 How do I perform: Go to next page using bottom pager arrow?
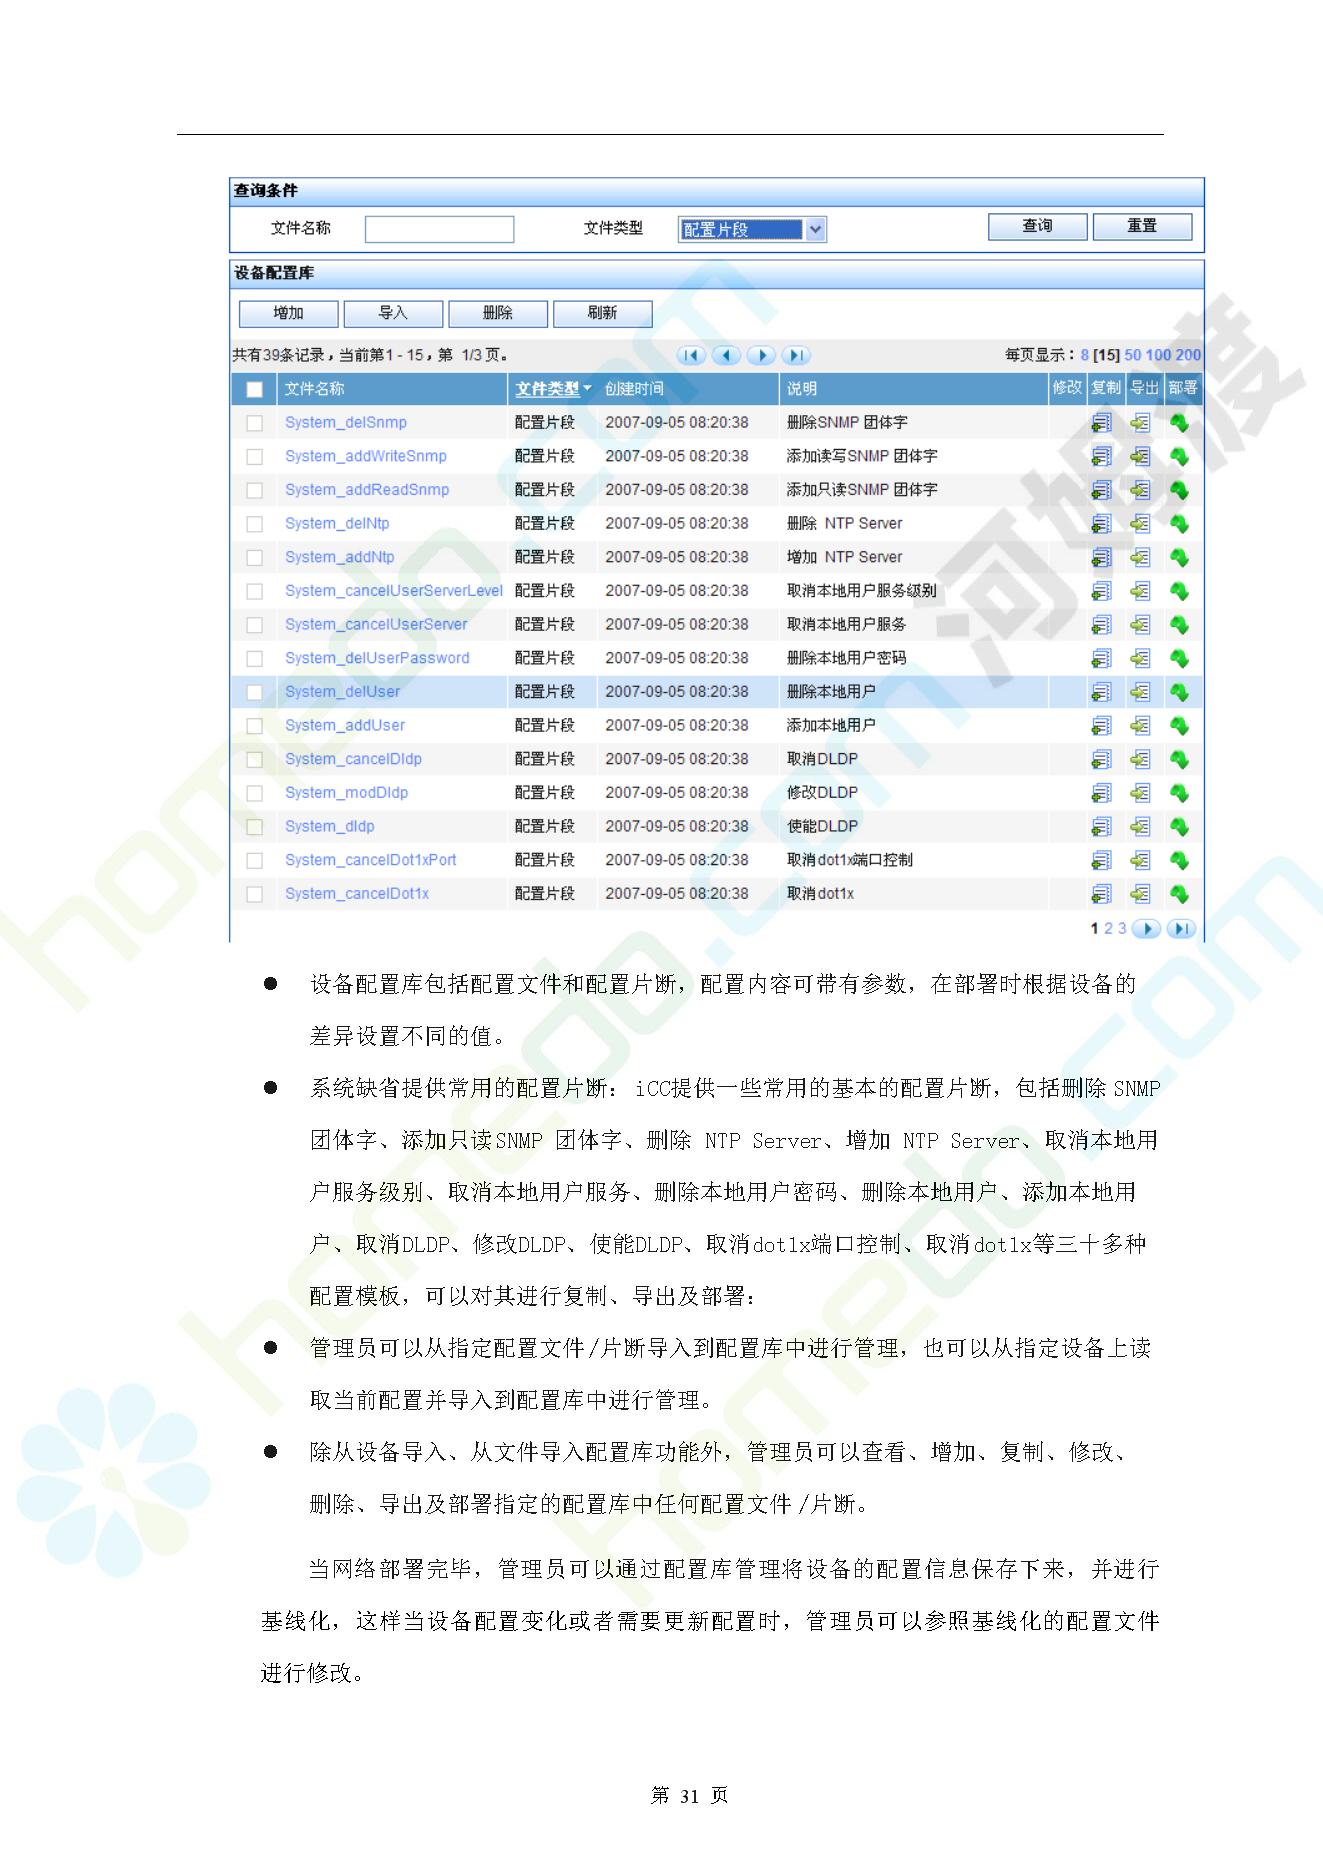click(1146, 928)
